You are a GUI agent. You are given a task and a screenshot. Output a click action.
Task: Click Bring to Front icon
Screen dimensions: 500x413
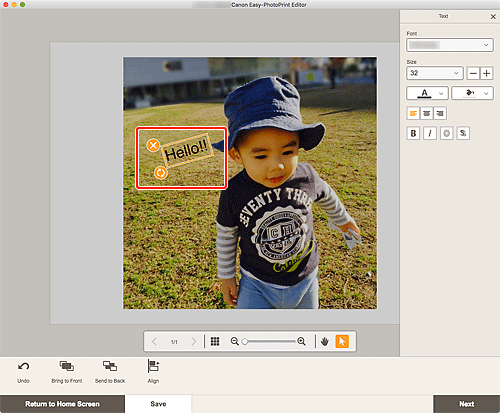pos(67,366)
